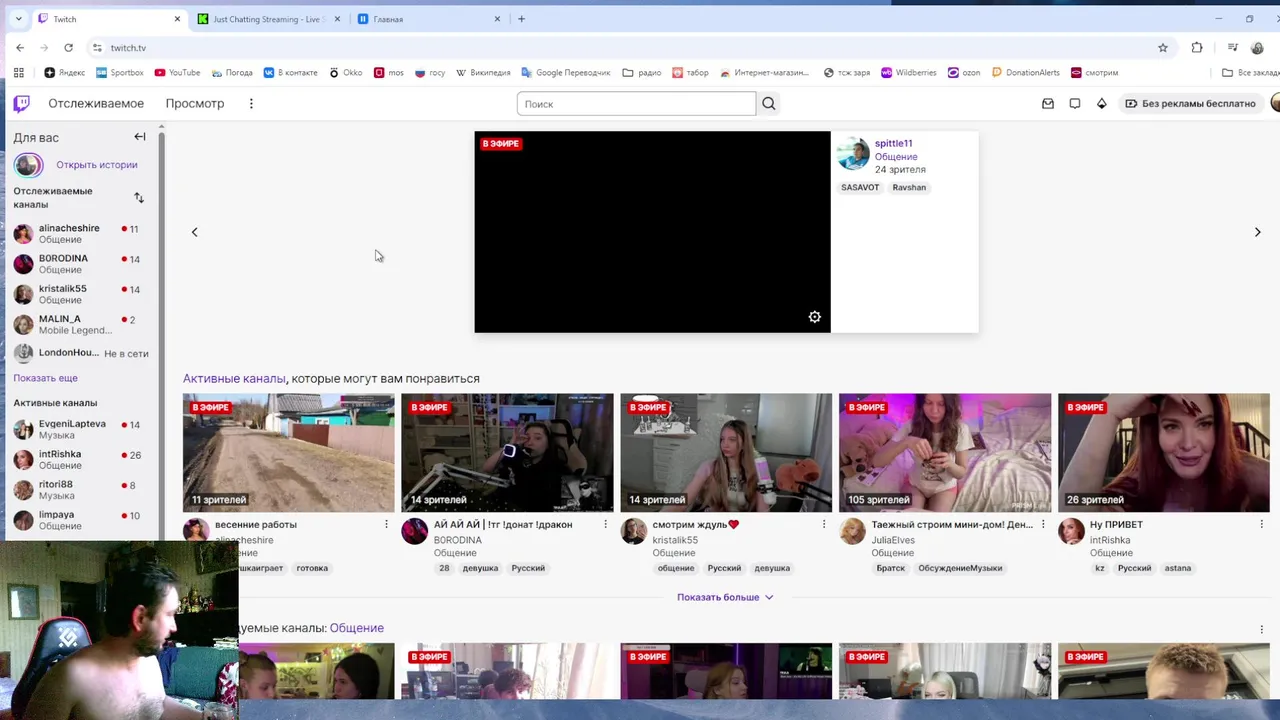Open Wildberries bookmark

[908, 72]
